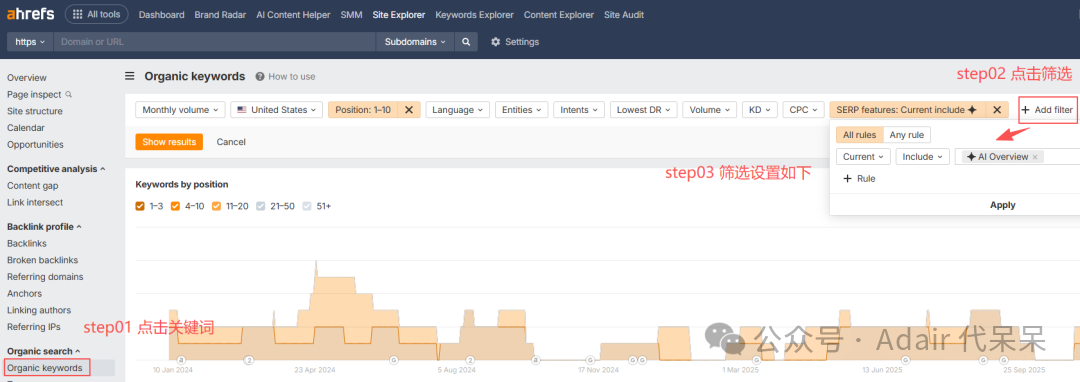Click the Ahrefs logo

pyautogui.click(x=31, y=14)
